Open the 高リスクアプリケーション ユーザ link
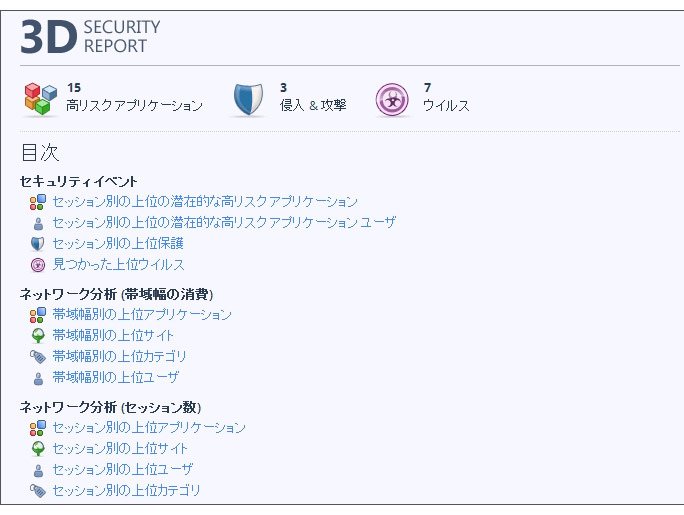684x515 pixels. tap(224, 222)
